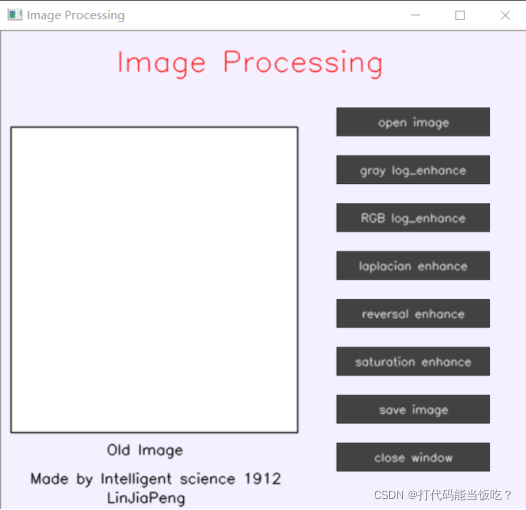
Task: Save the result using save image
Action: (x=413, y=409)
